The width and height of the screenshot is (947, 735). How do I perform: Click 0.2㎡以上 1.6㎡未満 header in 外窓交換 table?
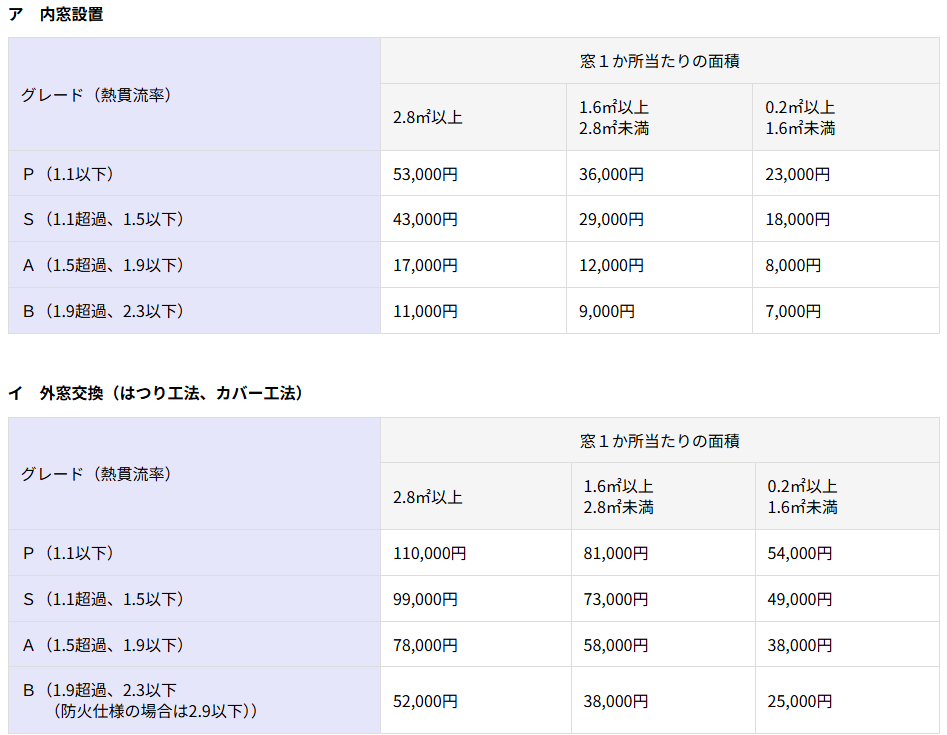coord(802,497)
